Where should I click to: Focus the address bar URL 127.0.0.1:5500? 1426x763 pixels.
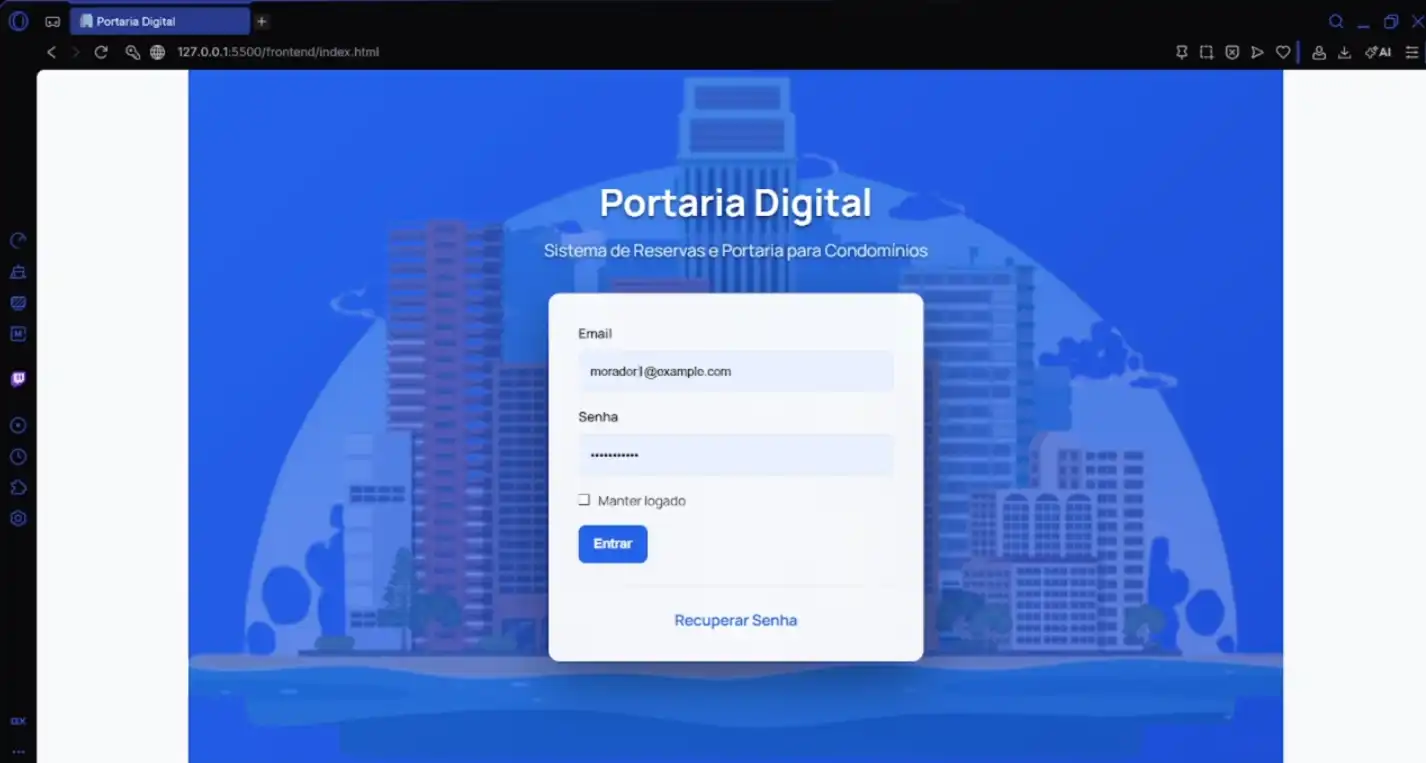[x=278, y=52]
